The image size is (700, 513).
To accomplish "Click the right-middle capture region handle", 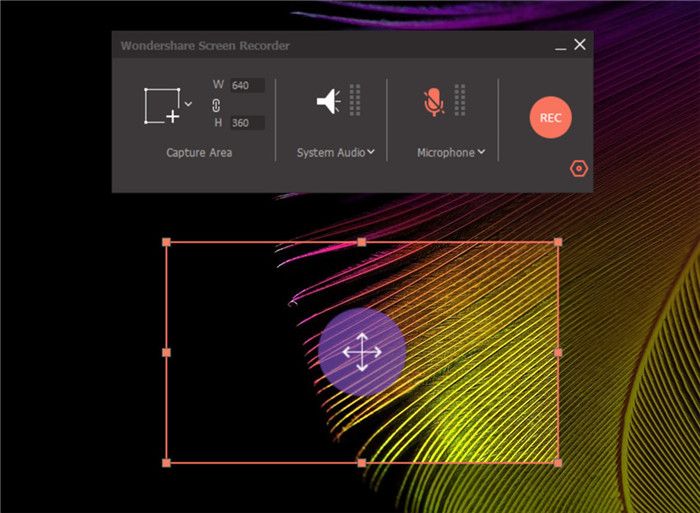I will pos(558,353).
